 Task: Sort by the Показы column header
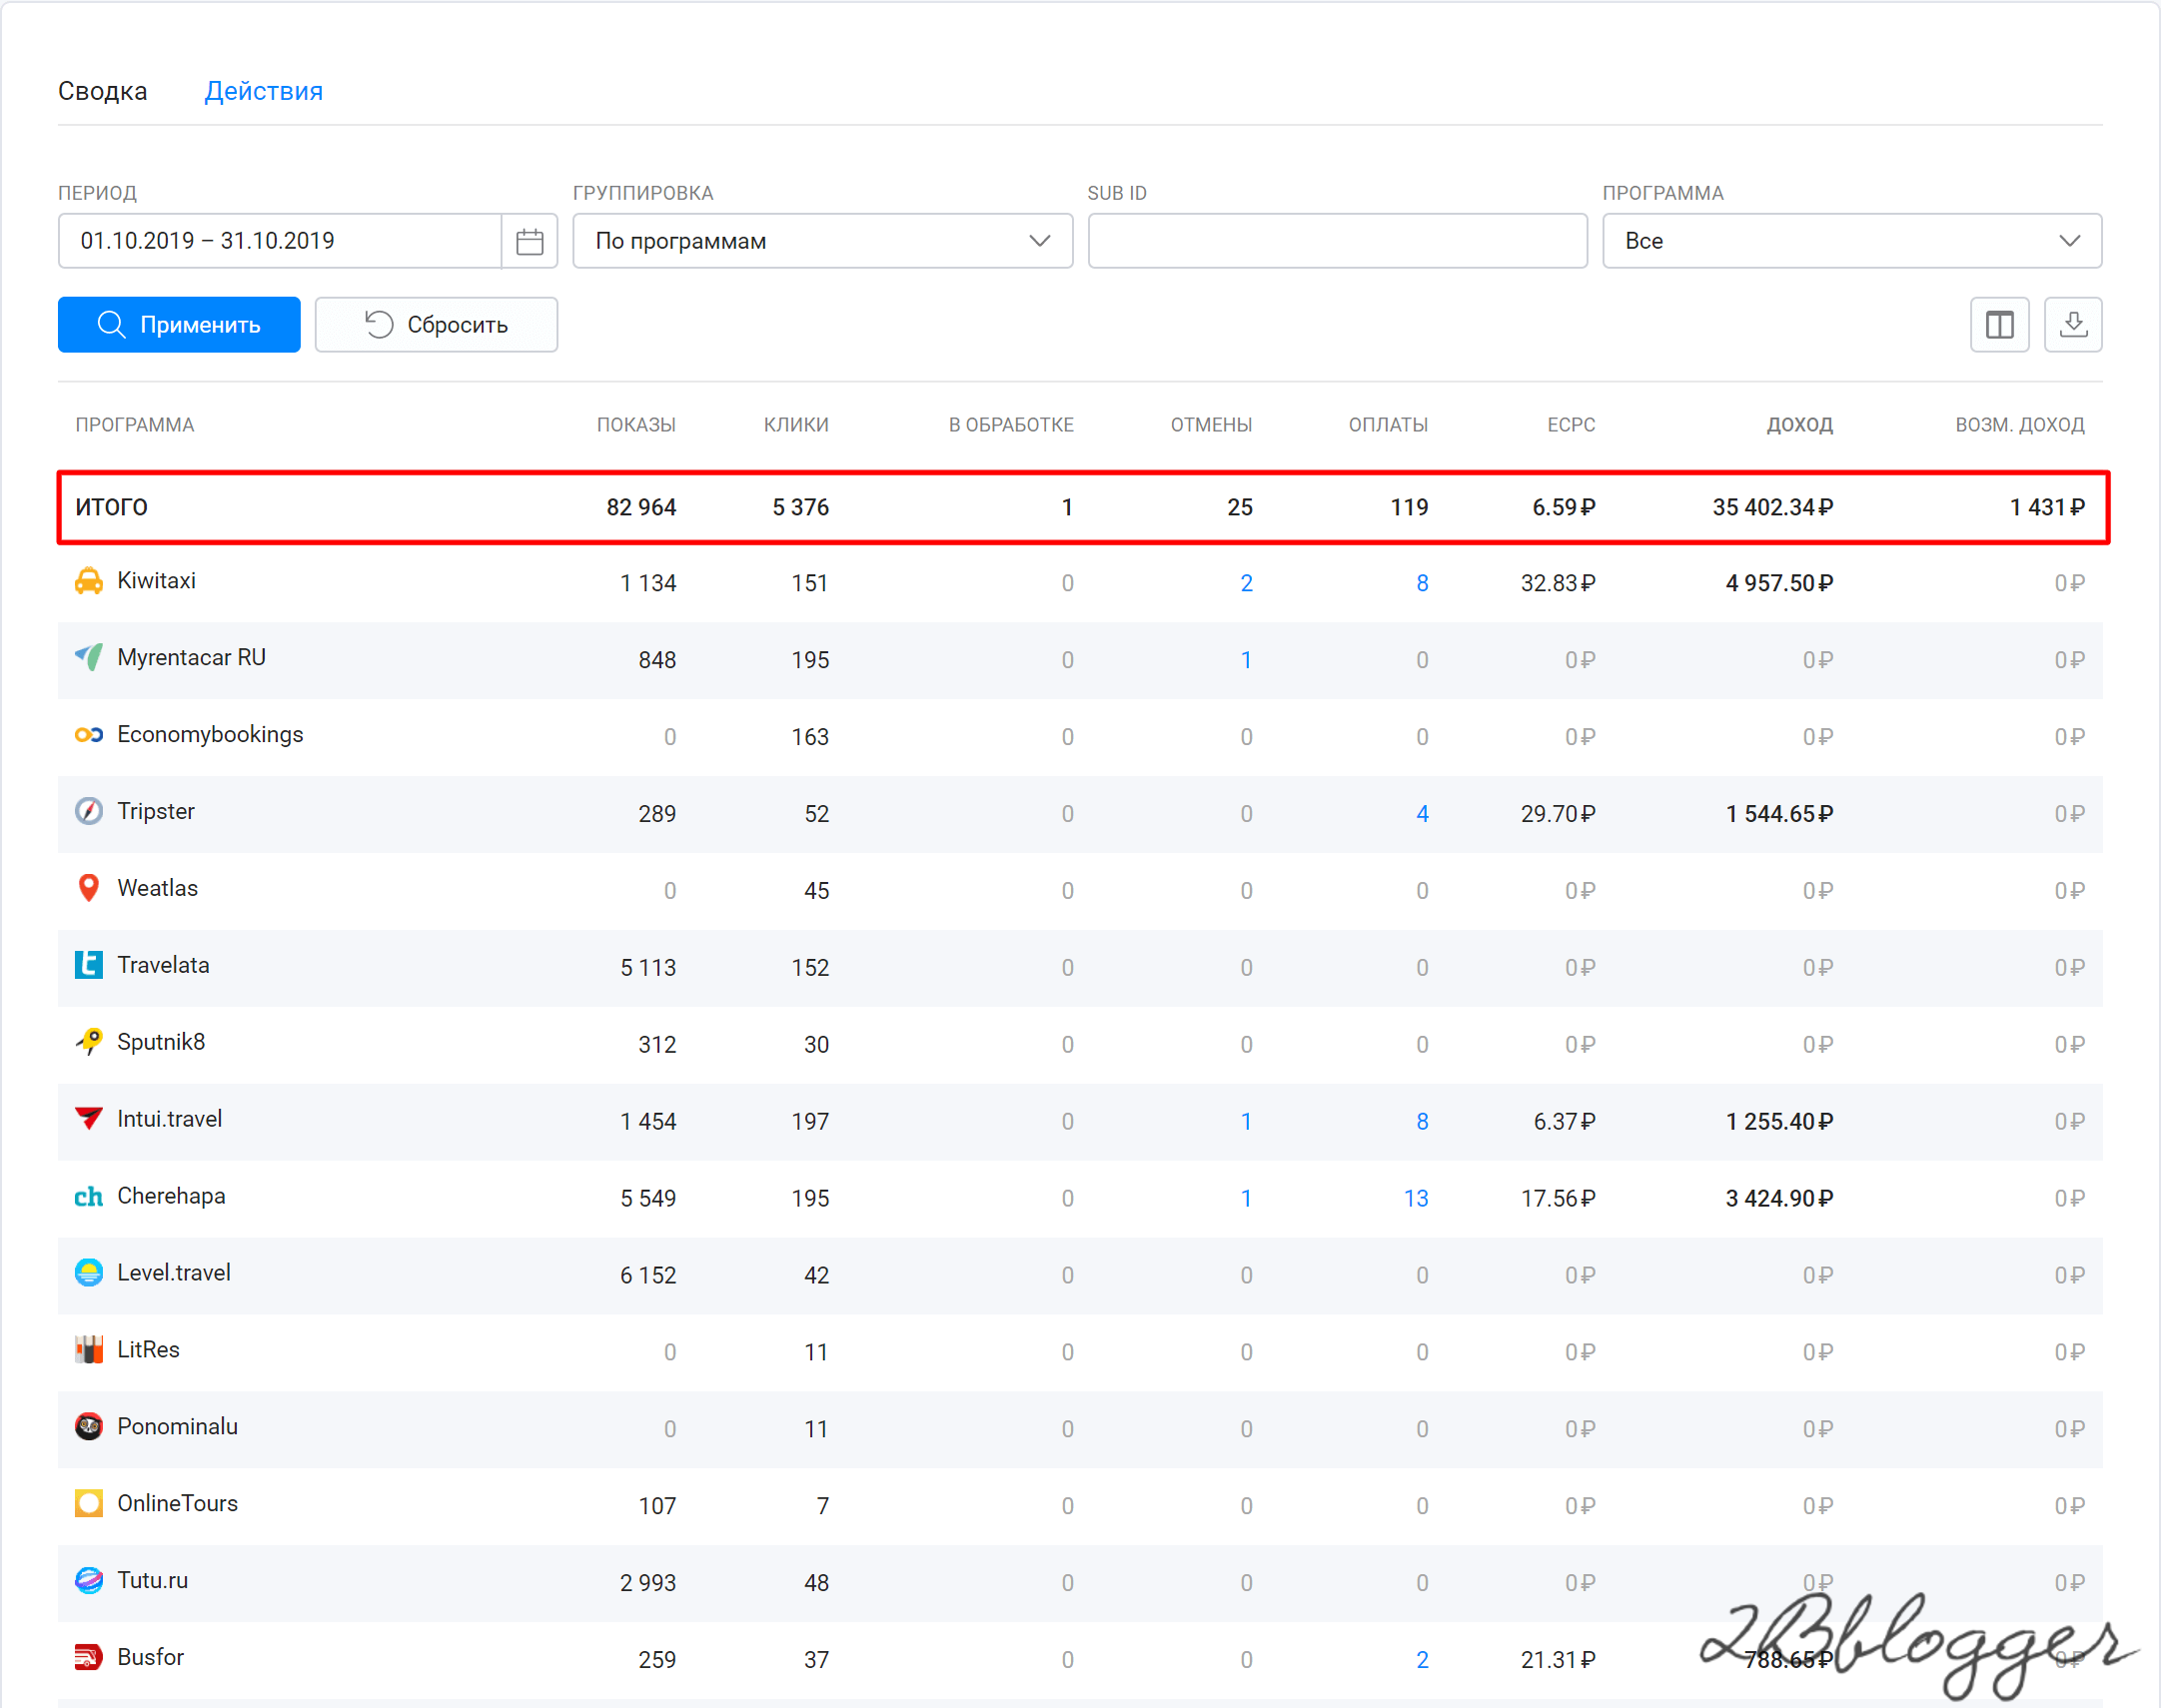(636, 425)
